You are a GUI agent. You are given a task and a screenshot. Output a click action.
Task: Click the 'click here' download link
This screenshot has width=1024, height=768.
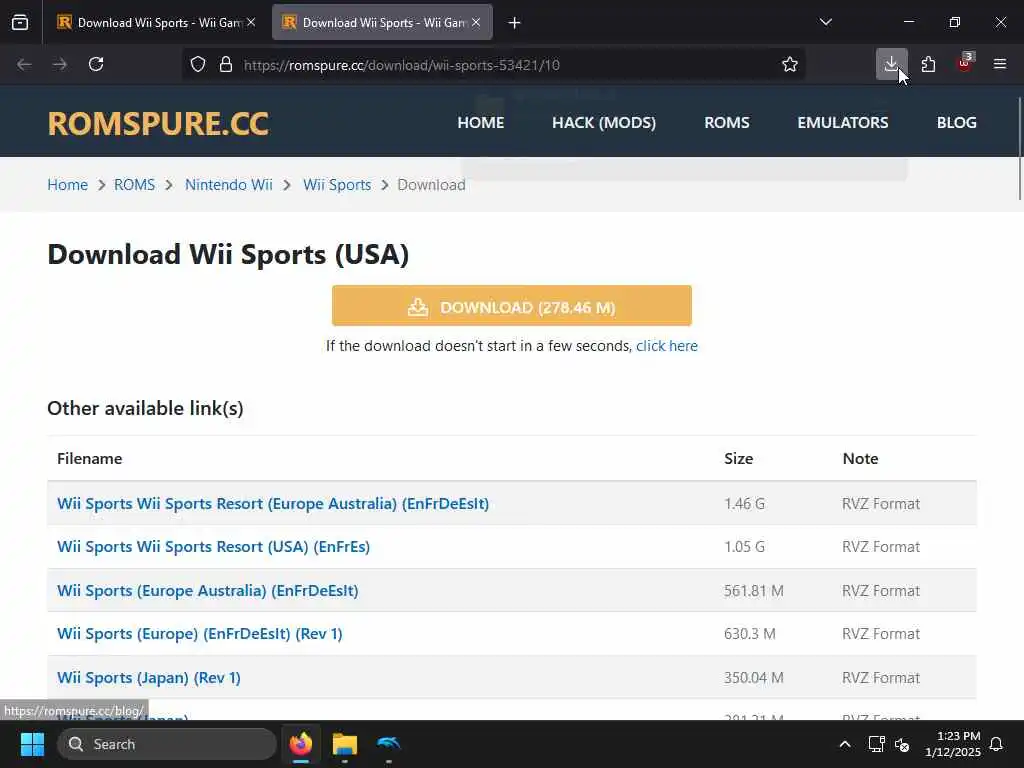click(667, 346)
